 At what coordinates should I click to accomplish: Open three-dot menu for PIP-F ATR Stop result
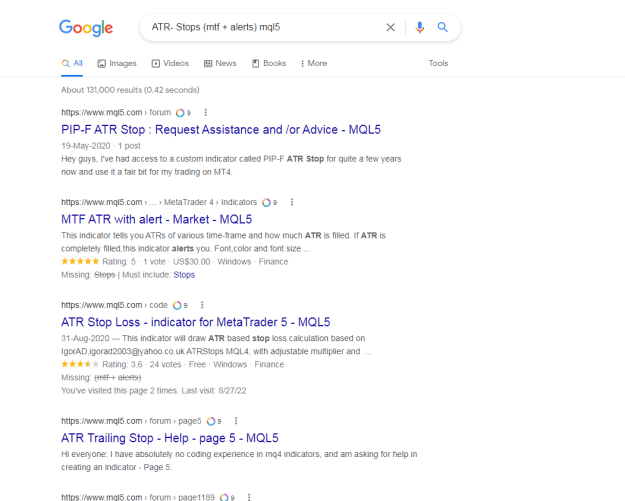point(206,112)
